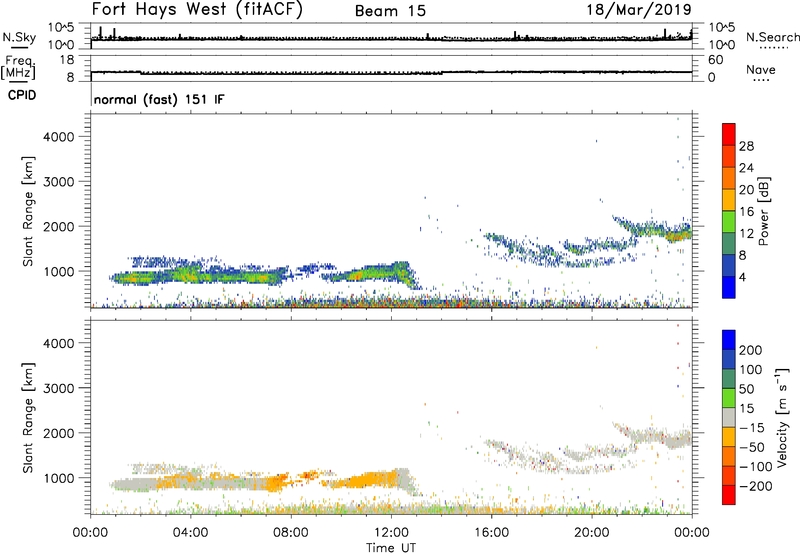The height and width of the screenshot is (554, 800).
Task: Click the 'Time UT' axis title
Action: [x=391, y=547]
